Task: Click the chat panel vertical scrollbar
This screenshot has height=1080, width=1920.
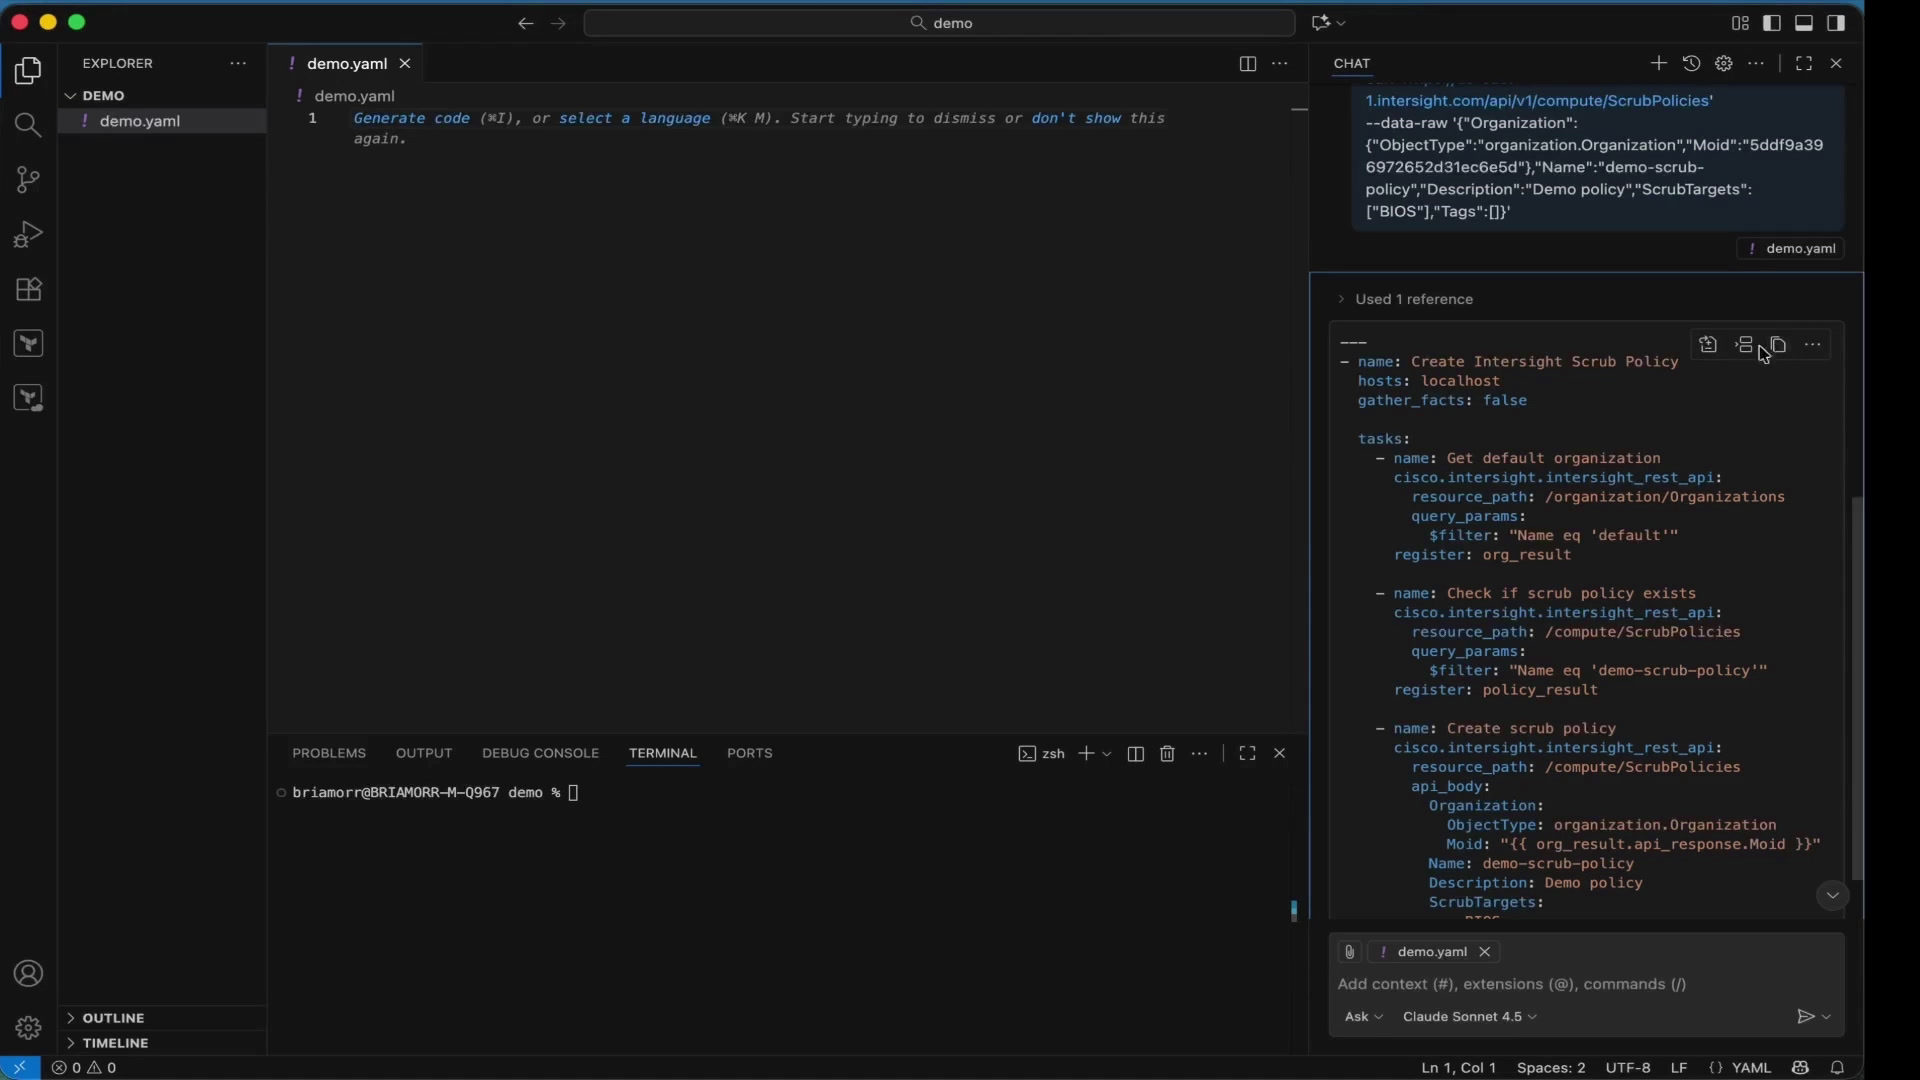Action: click(1857, 688)
